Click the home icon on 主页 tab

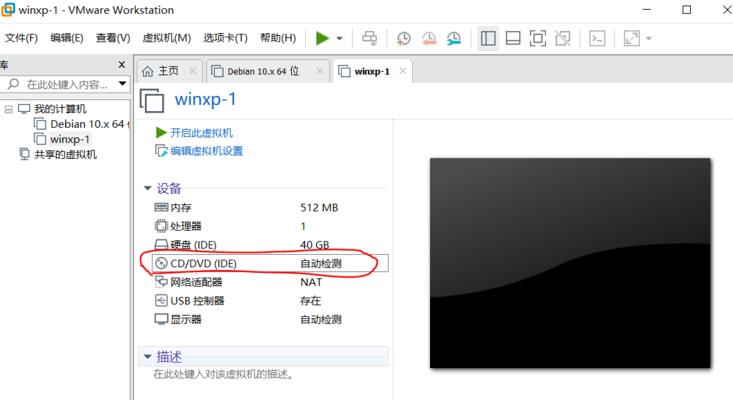point(148,71)
